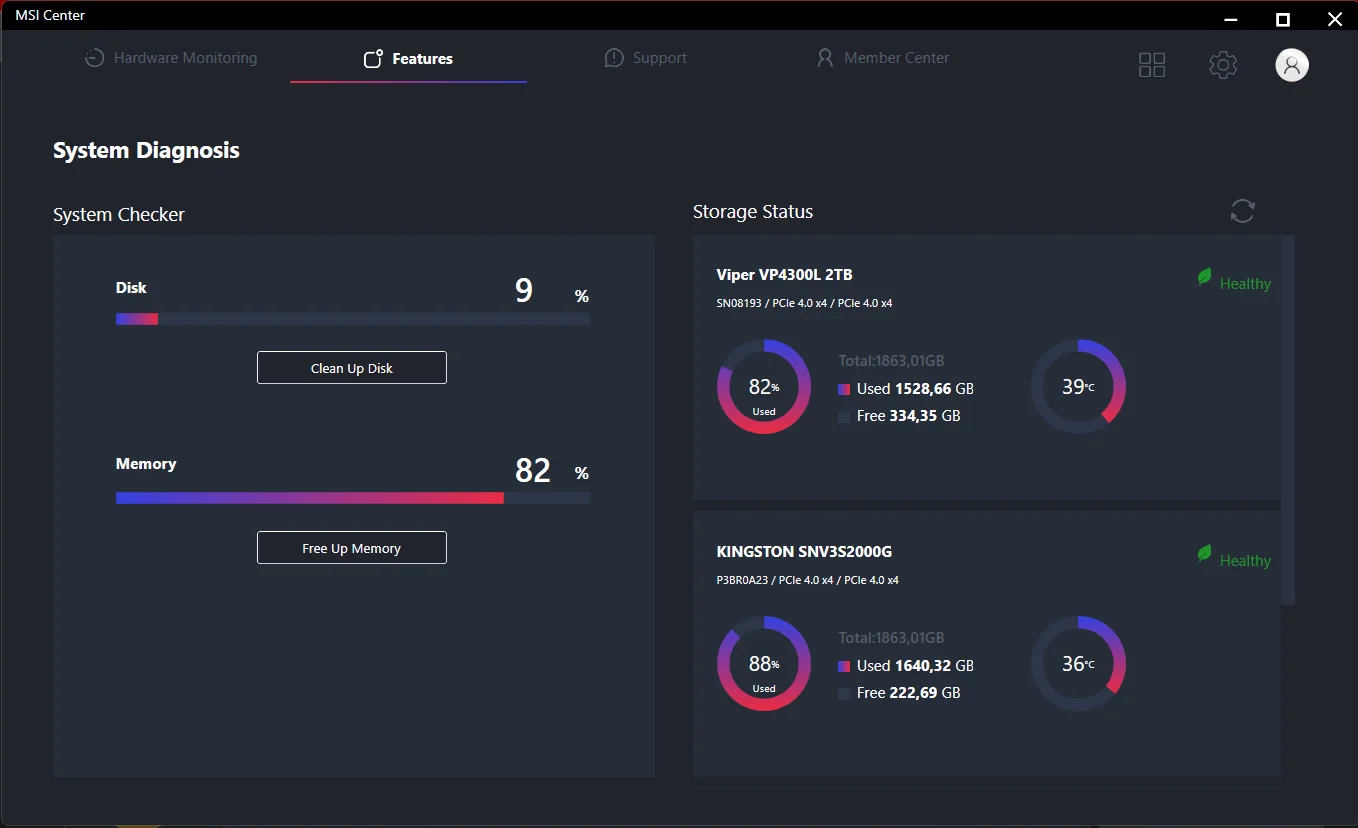This screenshot has height=828, width=1358.
Task: Click the Hardware Monitoring gauge icon
Action: 94,58
